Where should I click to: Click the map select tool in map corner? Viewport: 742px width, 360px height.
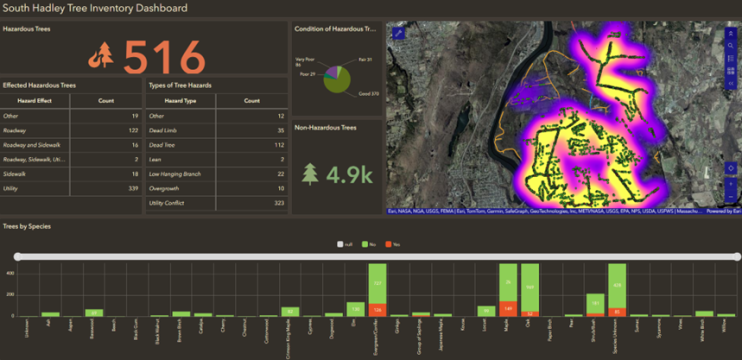coord(398,33)
